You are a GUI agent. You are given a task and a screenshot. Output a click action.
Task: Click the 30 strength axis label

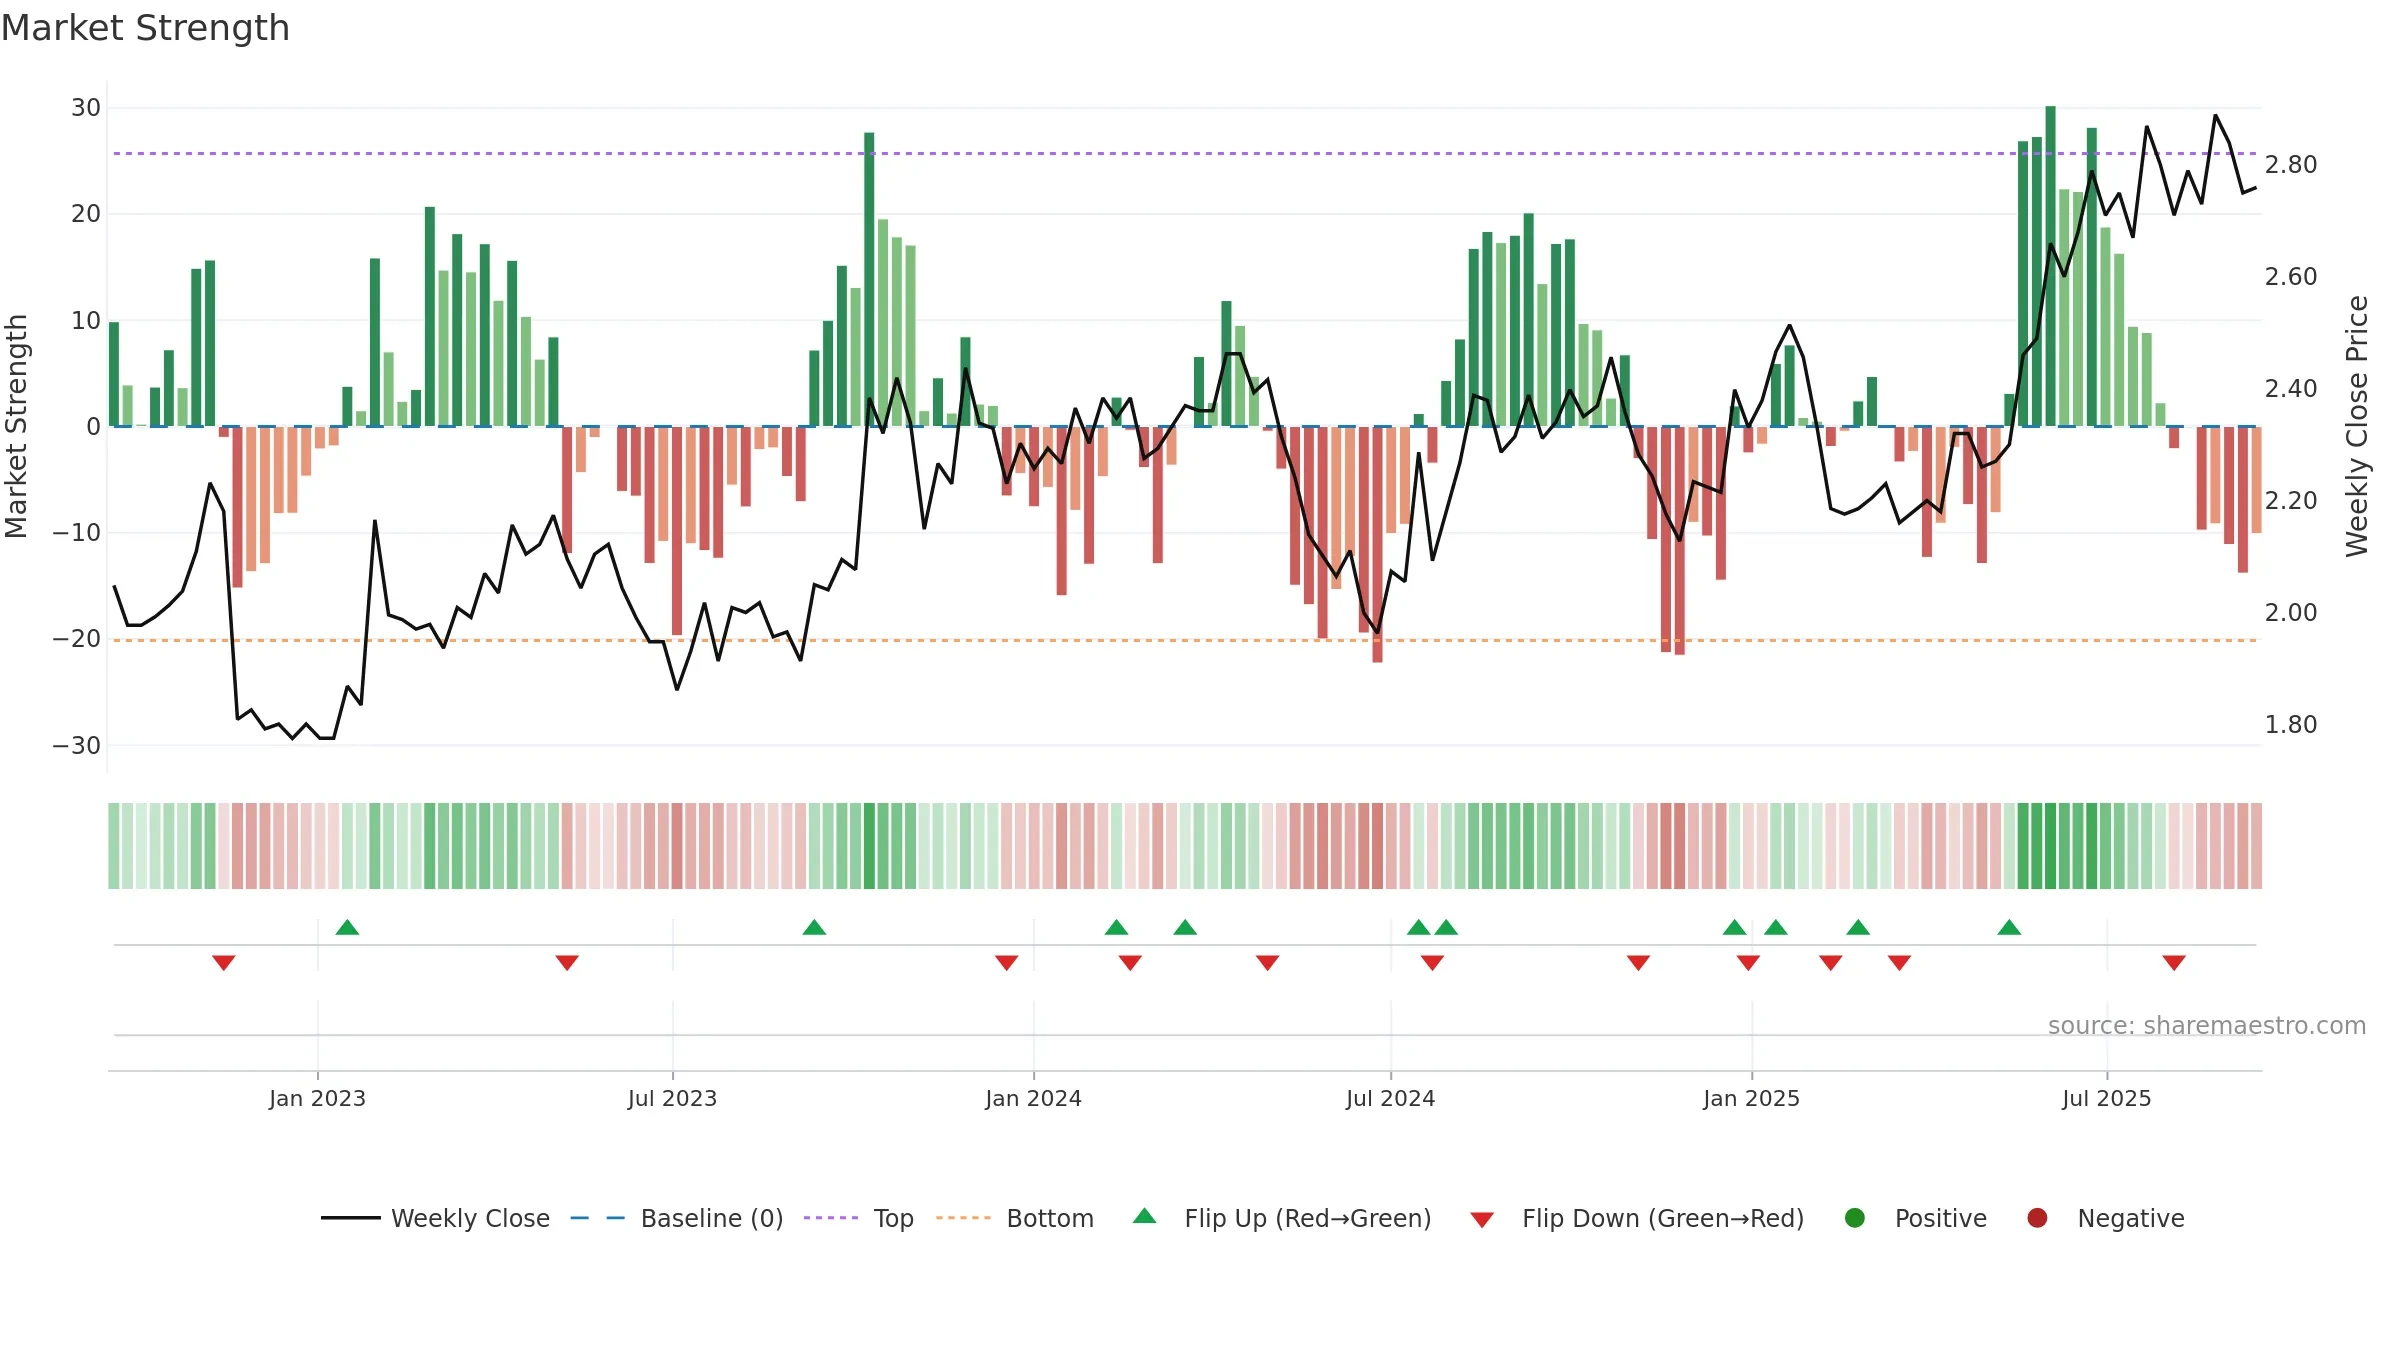click(x=86, y=108)
